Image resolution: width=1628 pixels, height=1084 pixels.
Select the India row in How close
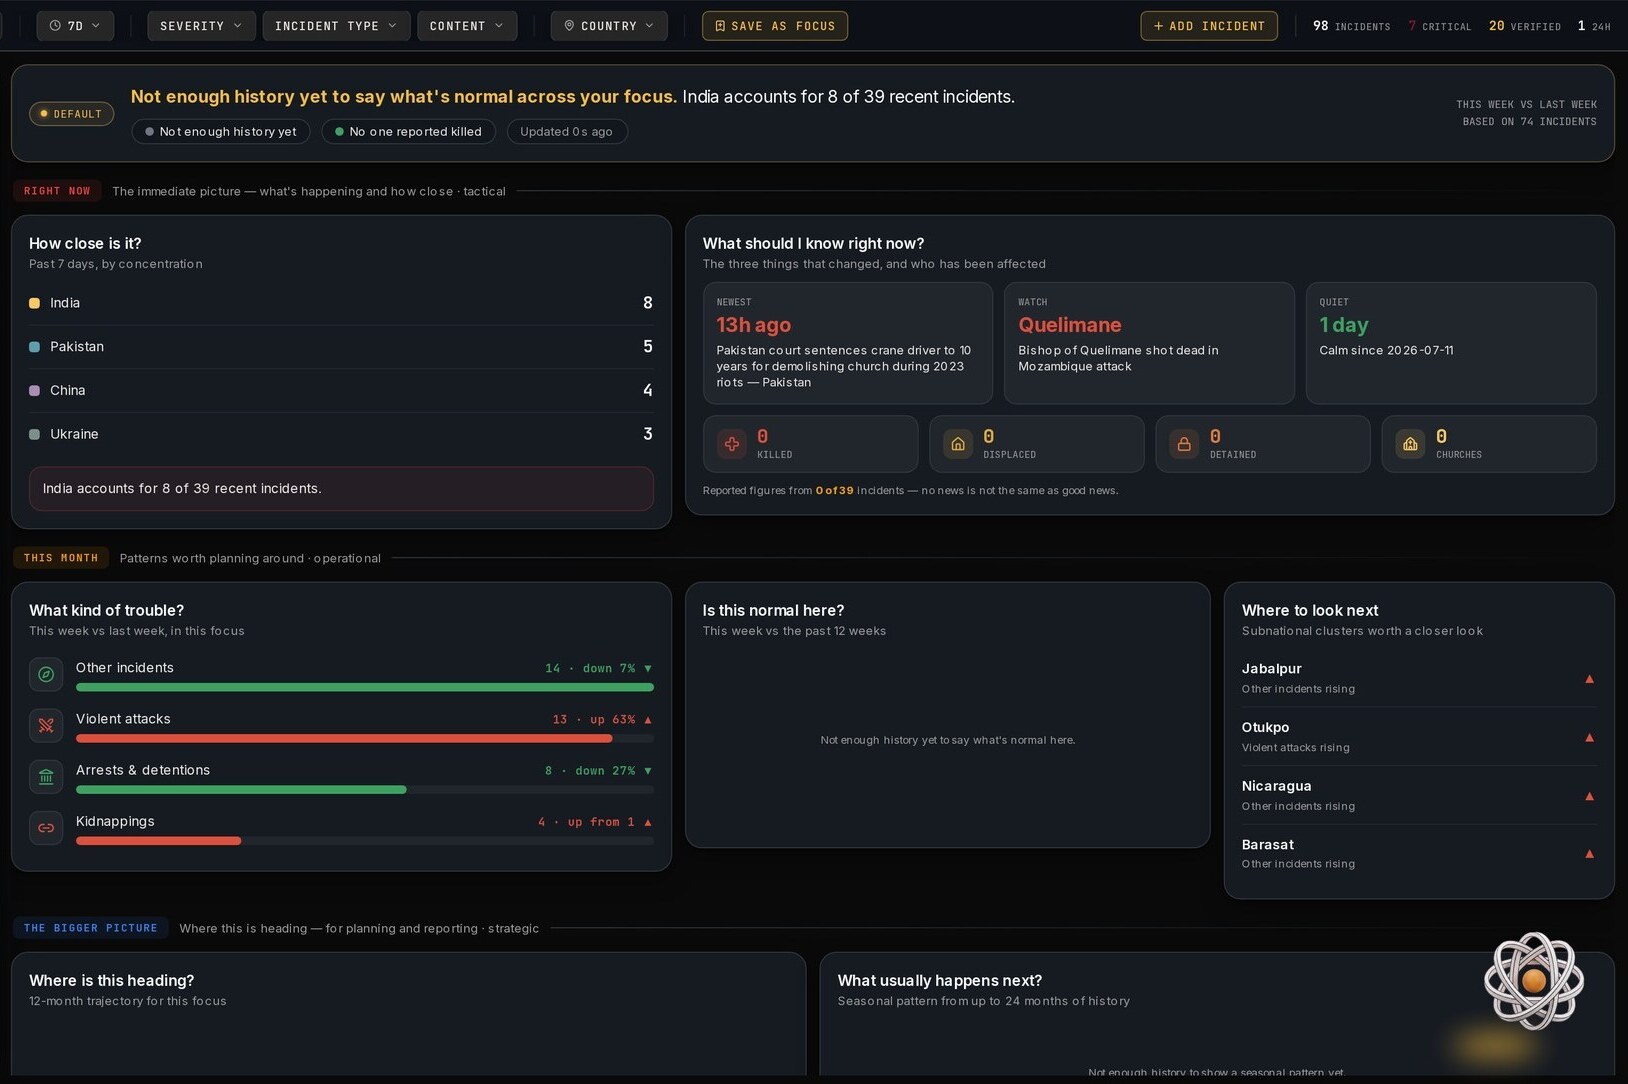[x=341, y=303]
